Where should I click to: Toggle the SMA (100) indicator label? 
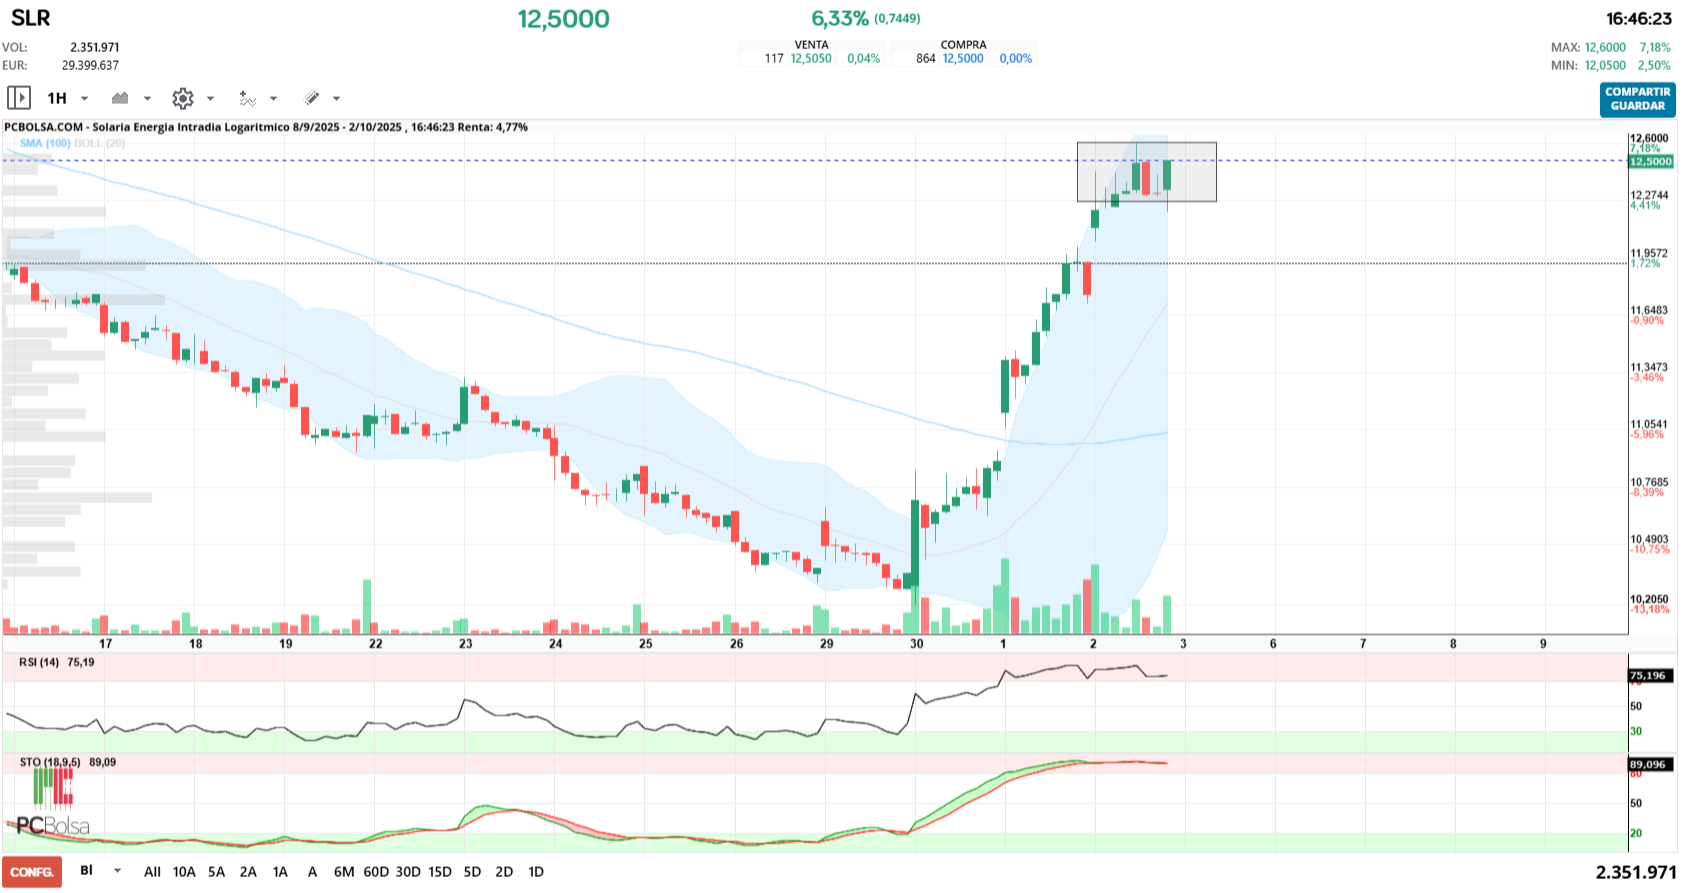click(45, 143)
